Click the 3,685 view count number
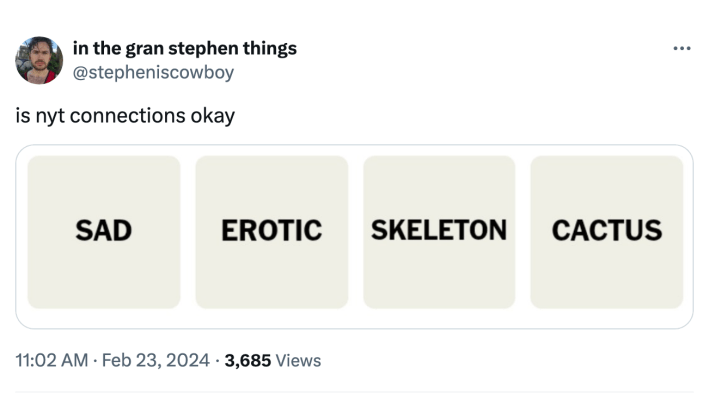The height and width of the screenshot is (404, 709). coord(247,360)
